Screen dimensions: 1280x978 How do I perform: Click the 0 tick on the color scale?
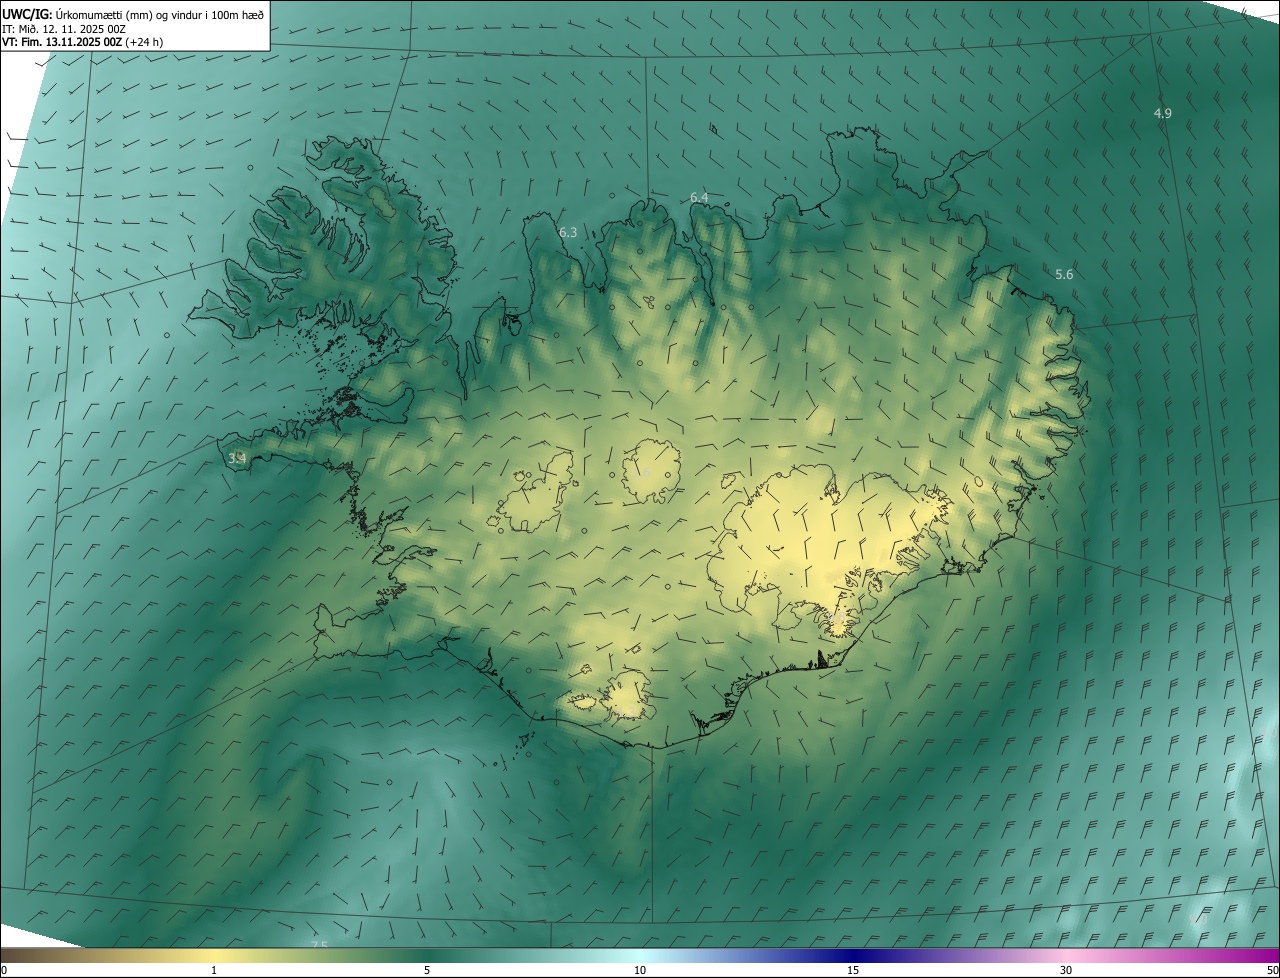point(4,970)
